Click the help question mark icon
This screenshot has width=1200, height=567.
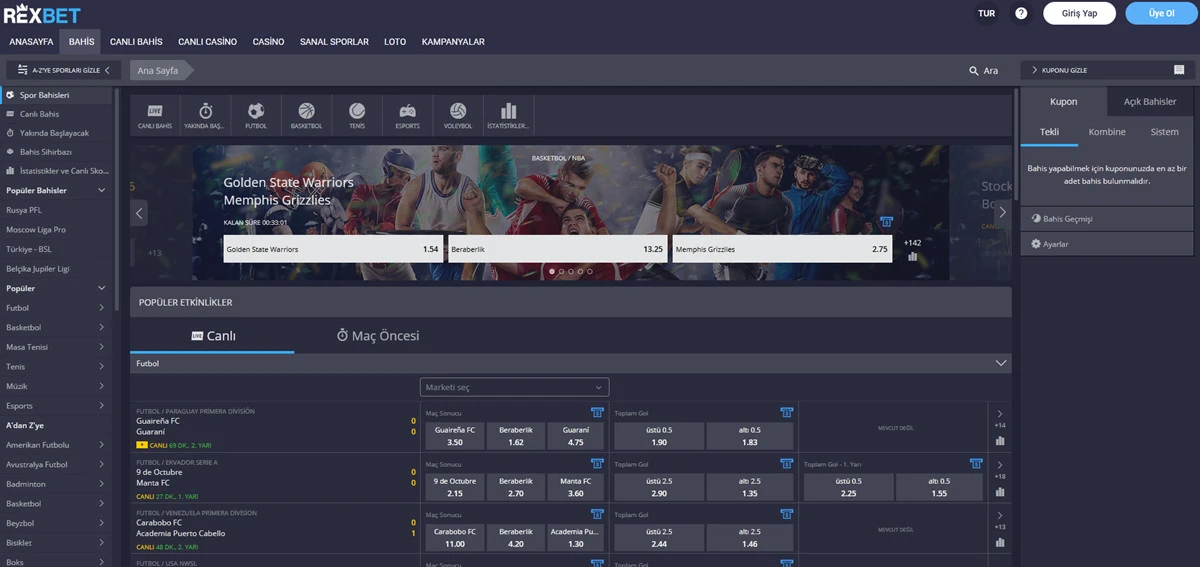1021,13
